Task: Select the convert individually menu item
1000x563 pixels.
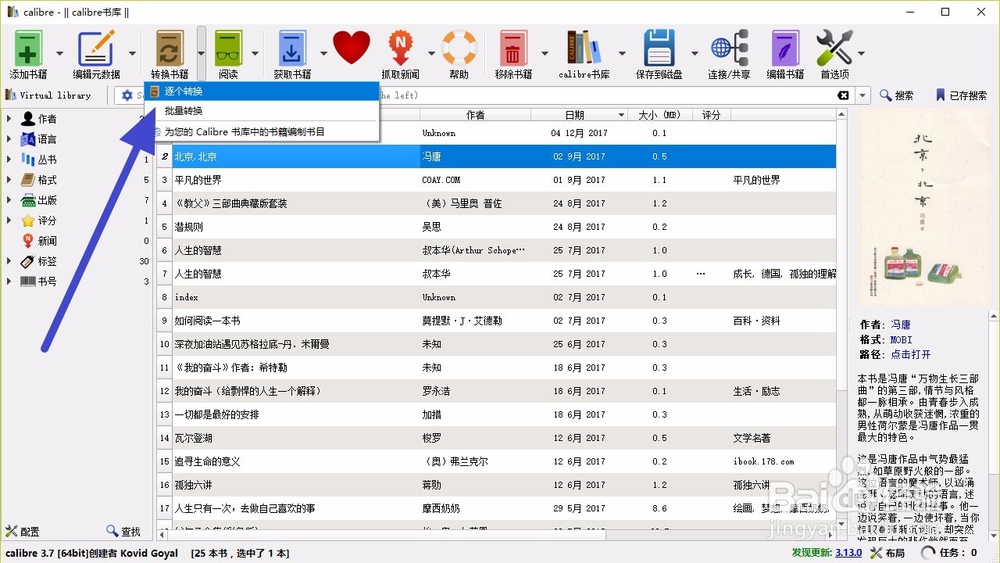Action: tap(262, 91)
